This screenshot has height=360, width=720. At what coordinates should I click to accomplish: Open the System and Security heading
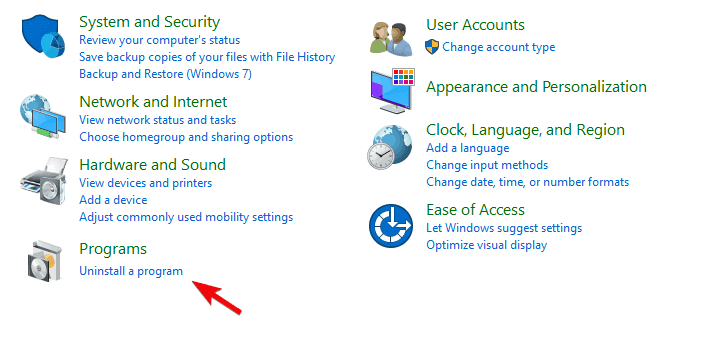pyautogui.click(x=149, y=22)
